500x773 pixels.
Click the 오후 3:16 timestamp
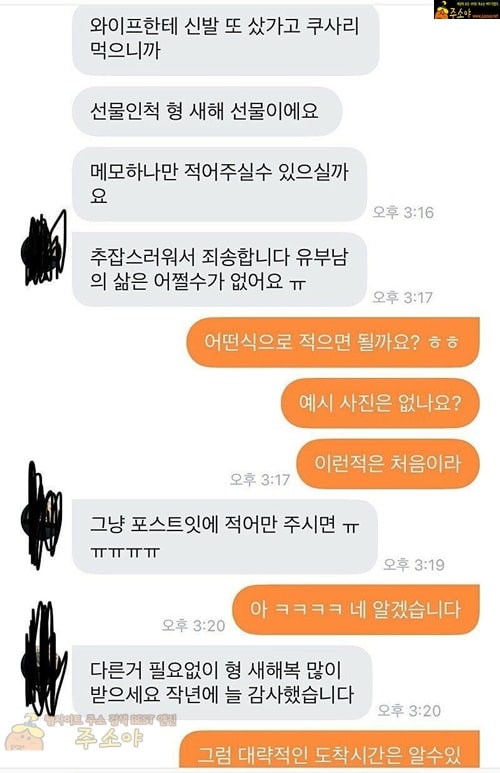point(403,212)
